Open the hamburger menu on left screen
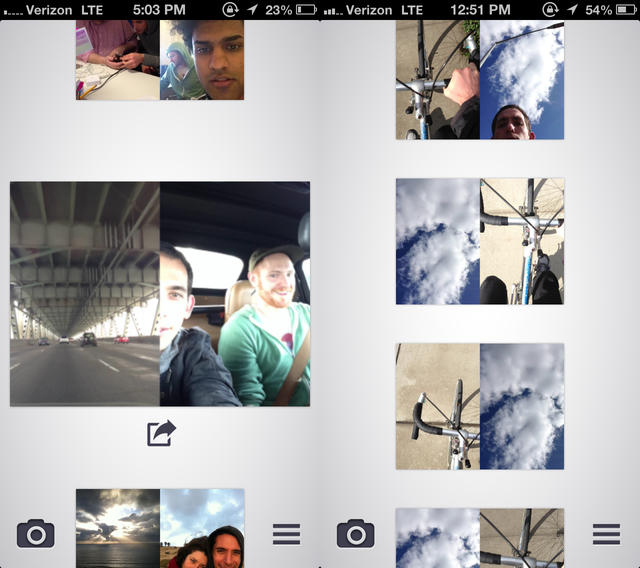 click(287, 534)
